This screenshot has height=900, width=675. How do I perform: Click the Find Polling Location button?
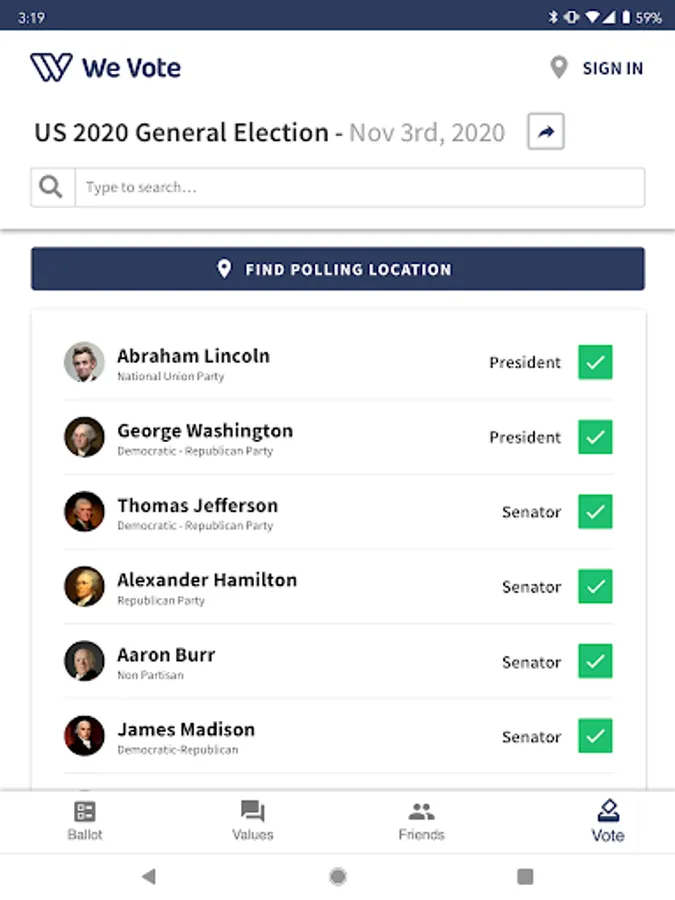tap(337, 269)
